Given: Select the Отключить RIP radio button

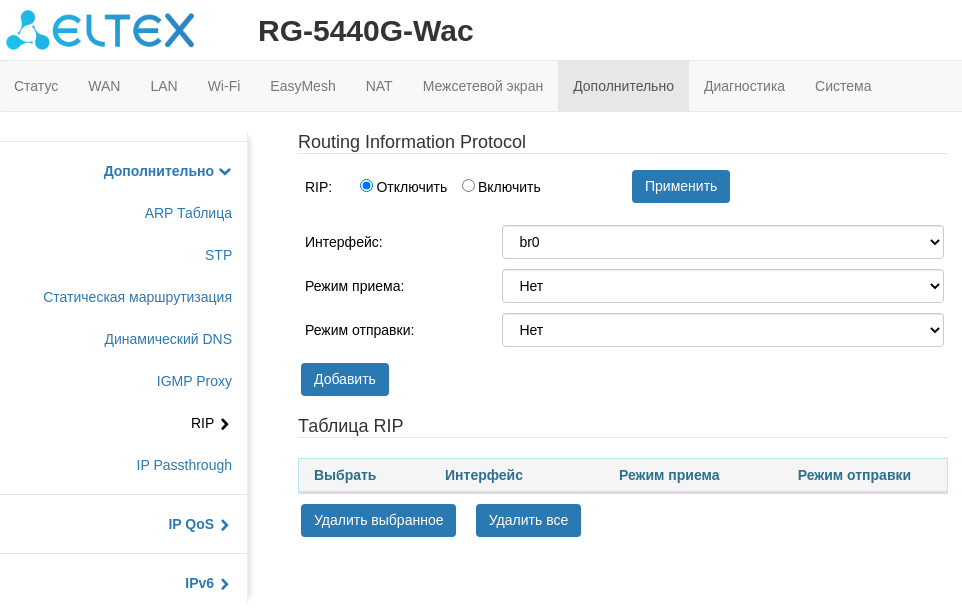Looking at the screenshot, I should 366,186.
